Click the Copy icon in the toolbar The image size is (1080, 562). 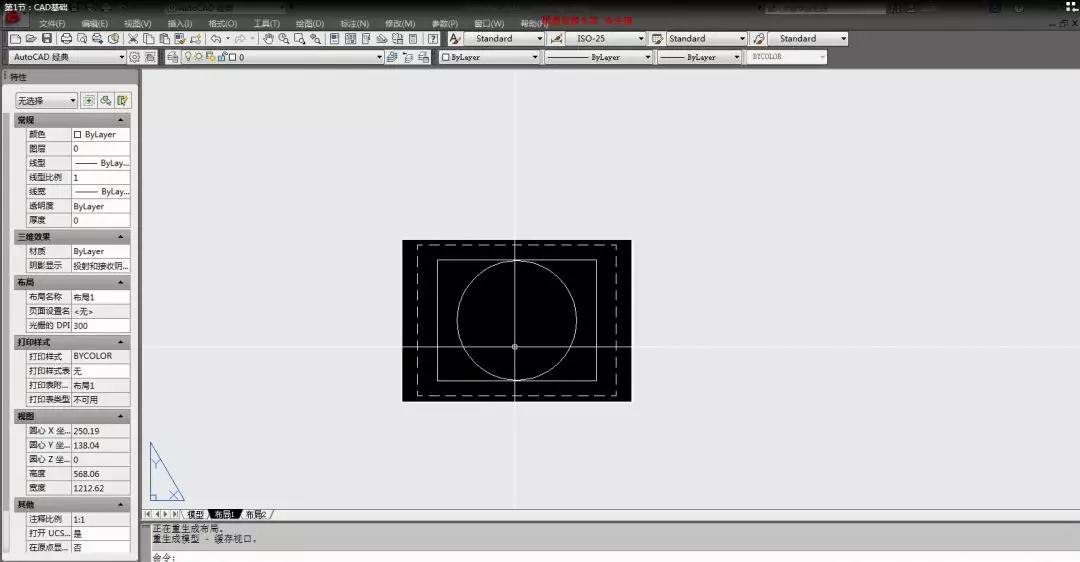pos(149,39)
